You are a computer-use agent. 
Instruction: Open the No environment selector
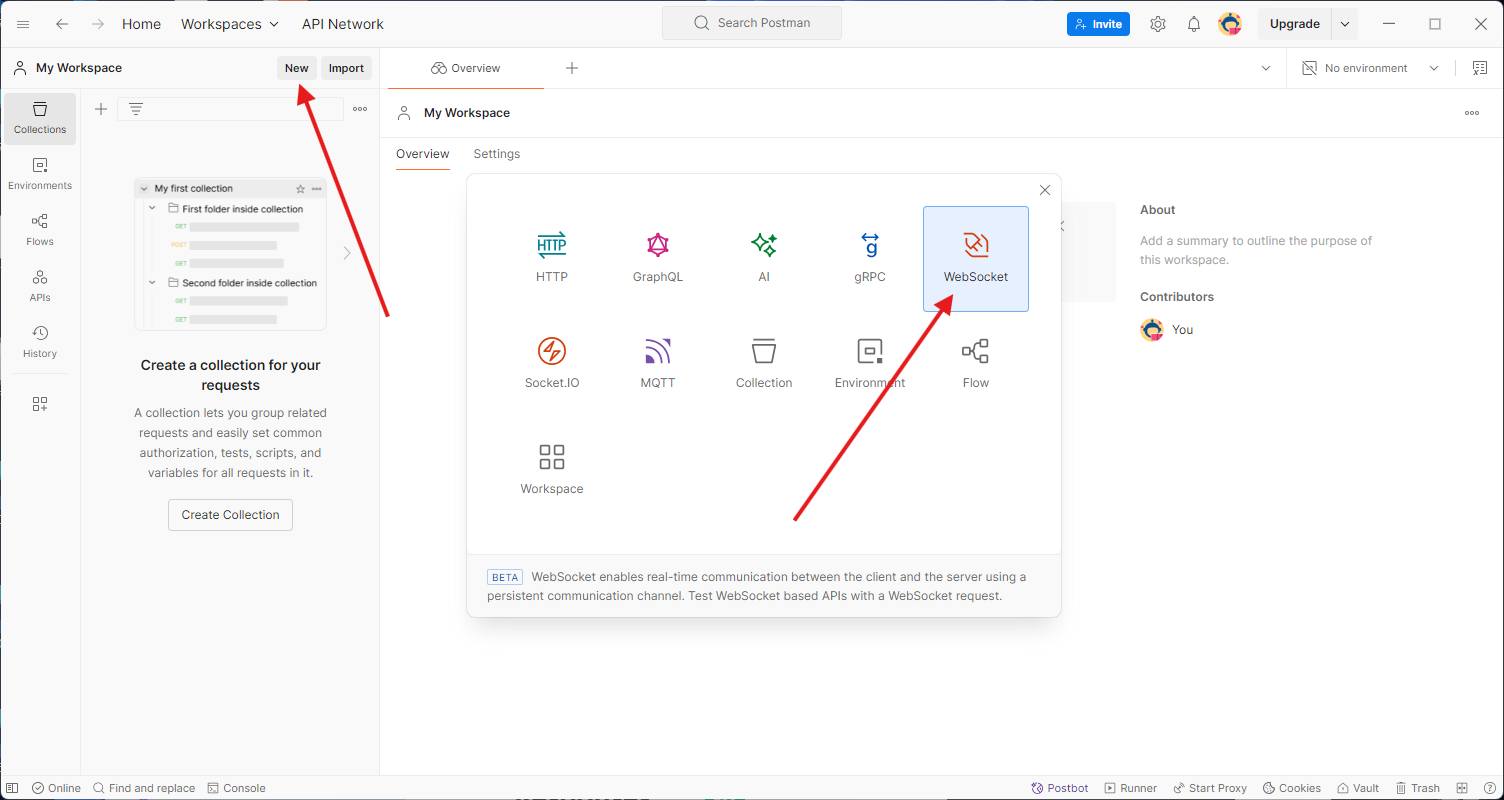(x=1369, y=68)
